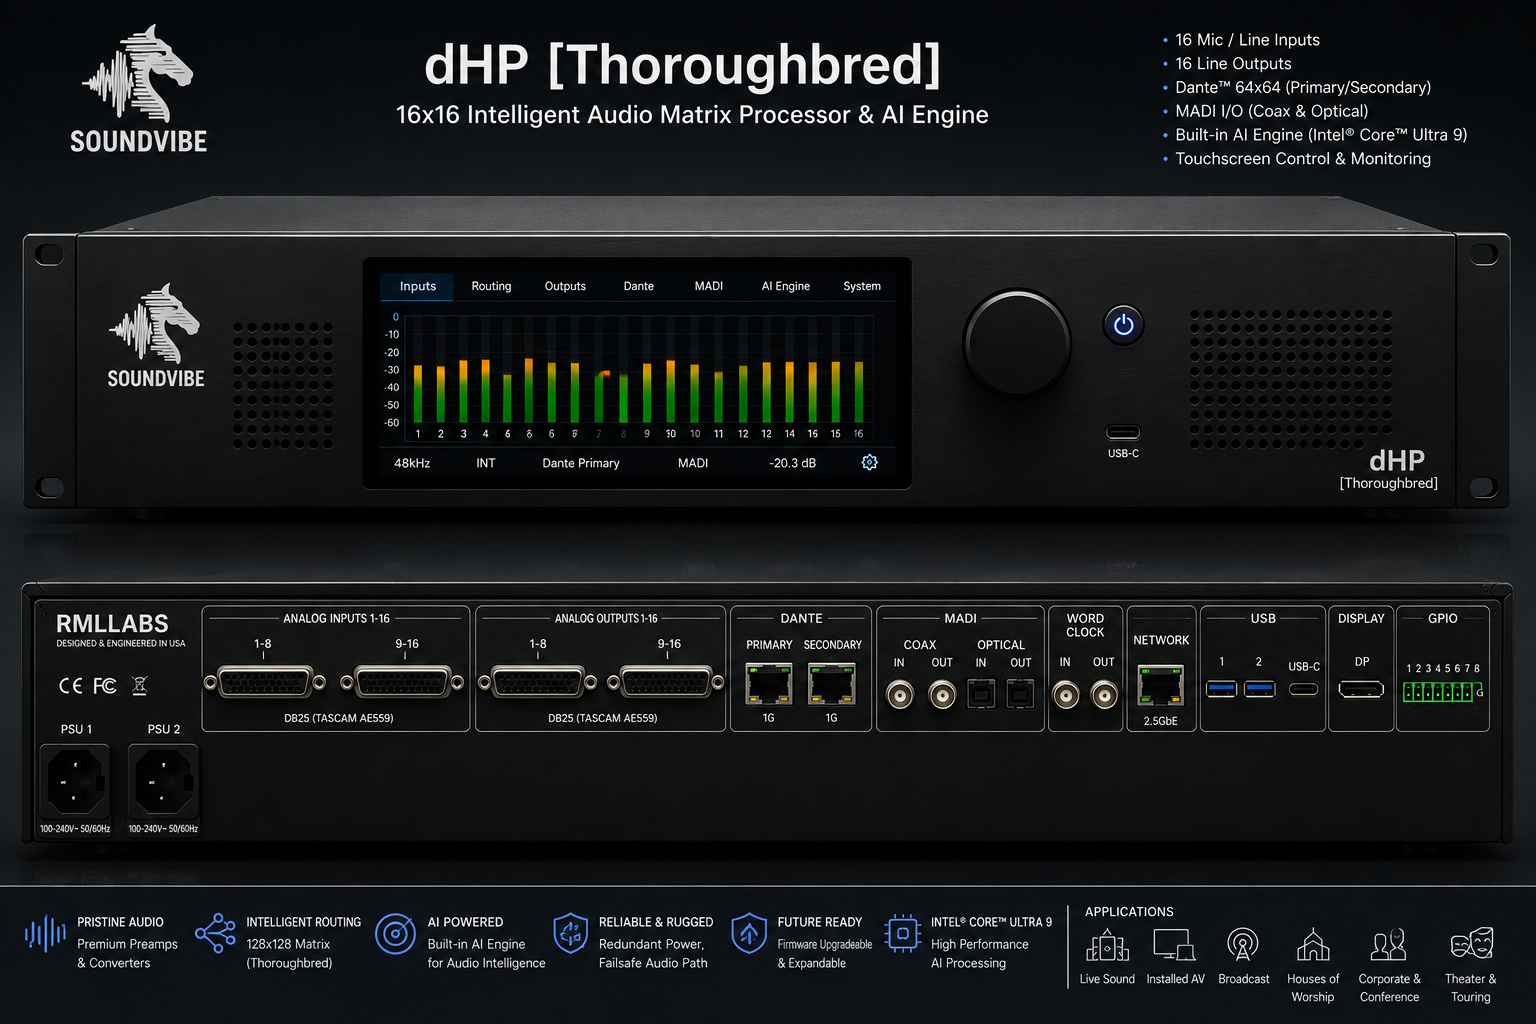Click the Soundvibe horse logo at top left
Image resolution: width=1536 pixels, height=1024 pixels.
(139, 89)
